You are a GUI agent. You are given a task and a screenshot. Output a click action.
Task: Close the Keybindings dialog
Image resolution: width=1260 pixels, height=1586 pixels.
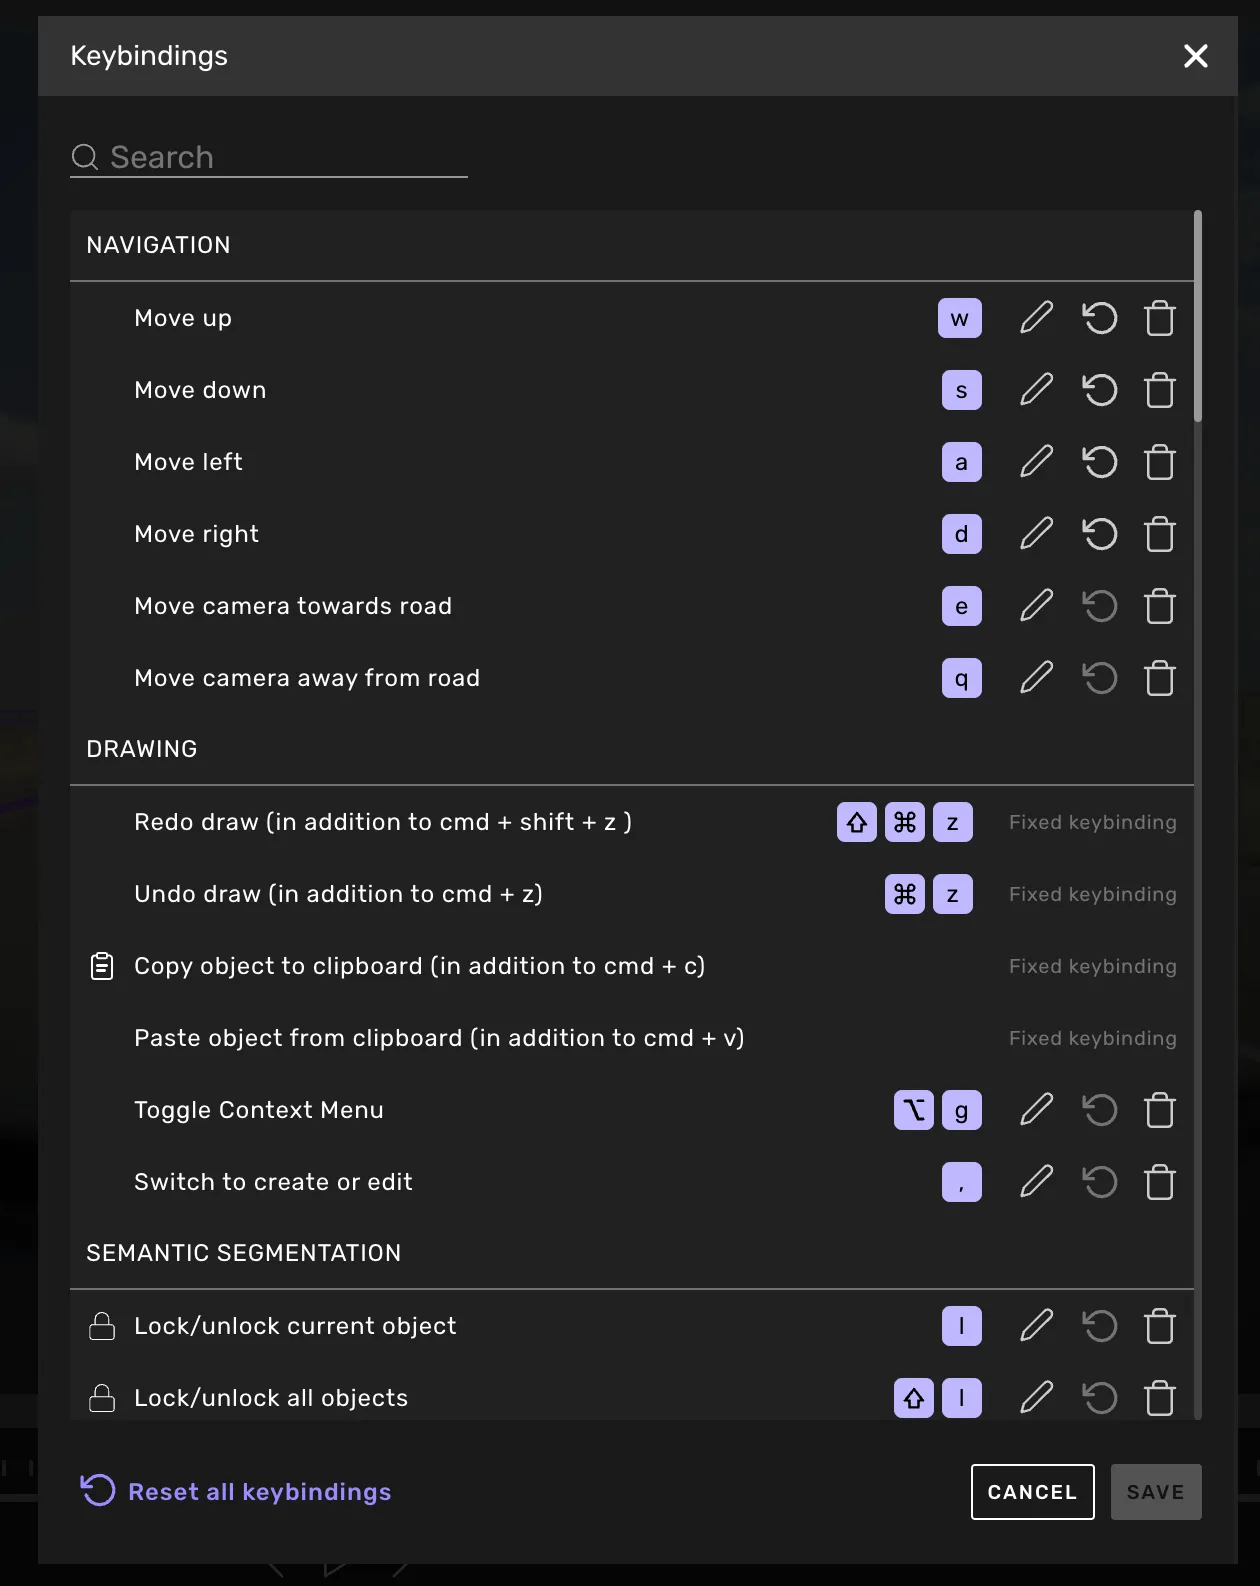pos(1196,56)
